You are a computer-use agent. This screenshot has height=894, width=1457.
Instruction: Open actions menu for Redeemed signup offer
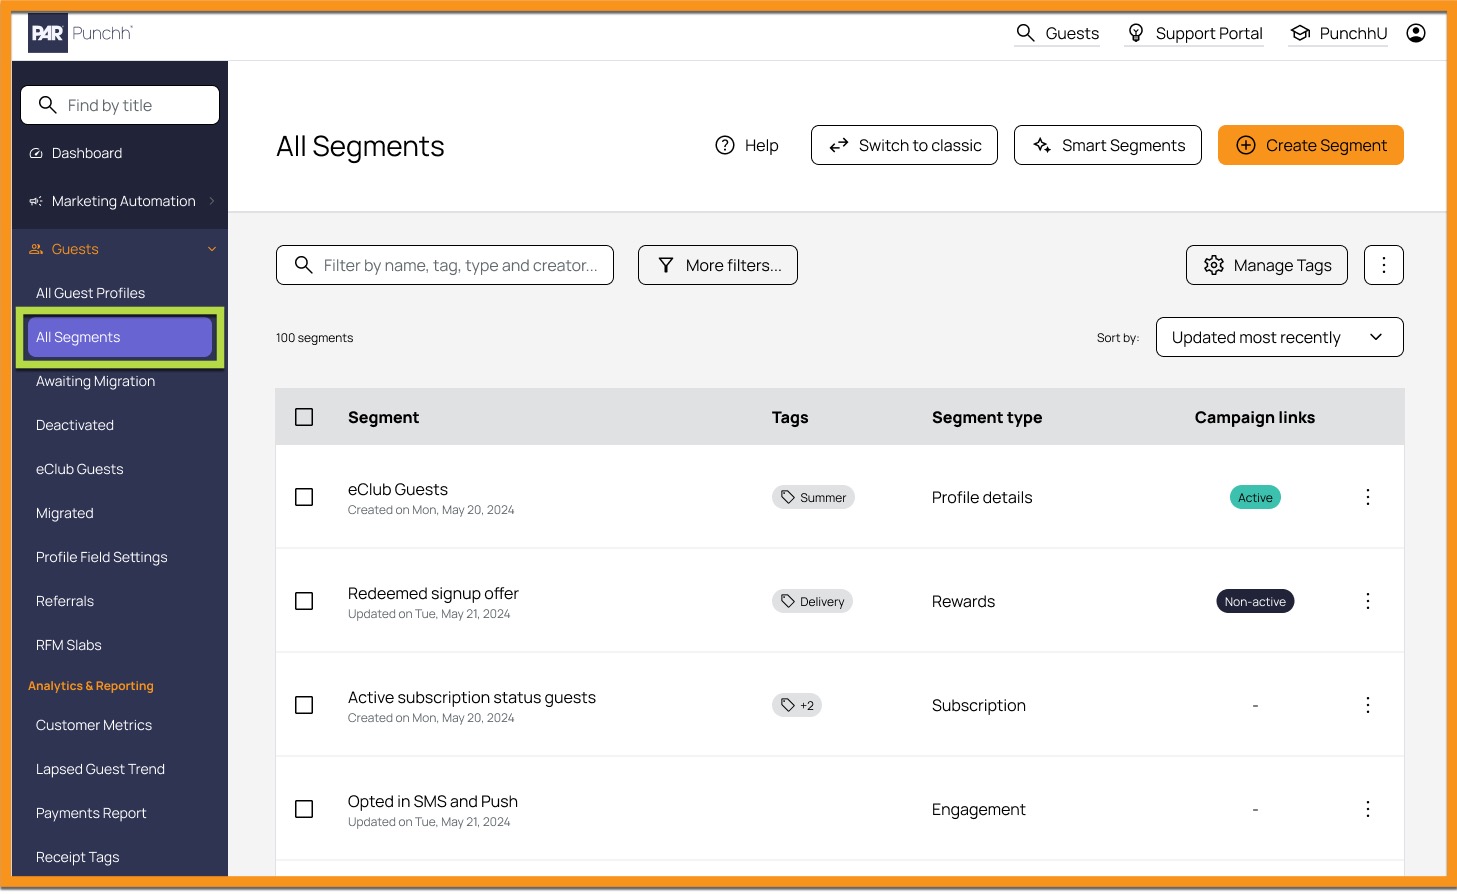coord(1368,601)
